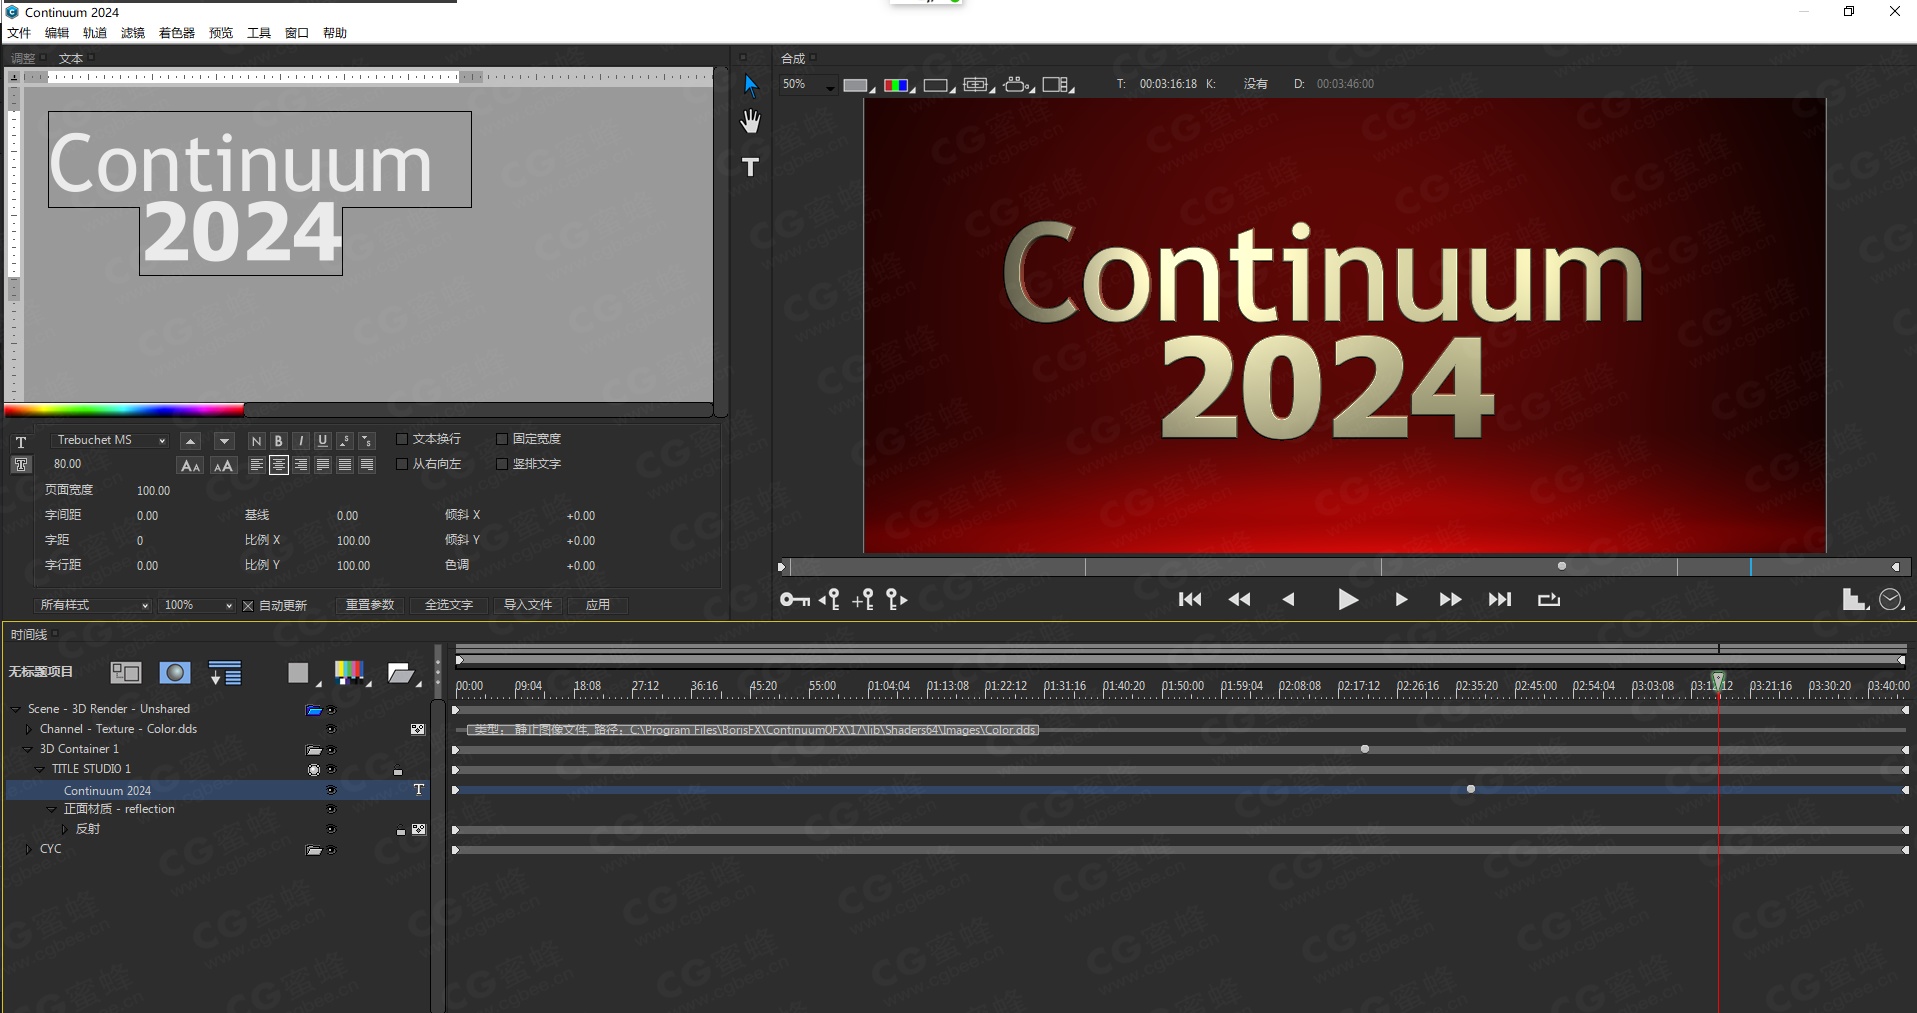
Task: Step forward one frame
Action: click(x=1401, y=600)
